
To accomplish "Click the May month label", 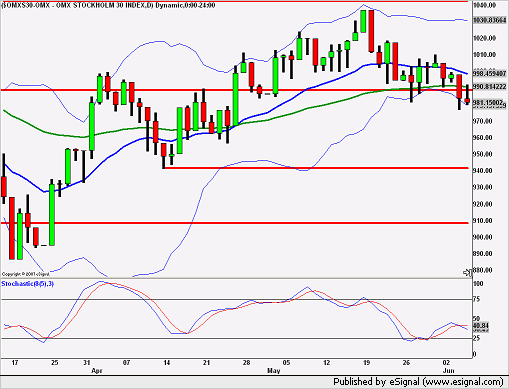I will tap(274, 371).
